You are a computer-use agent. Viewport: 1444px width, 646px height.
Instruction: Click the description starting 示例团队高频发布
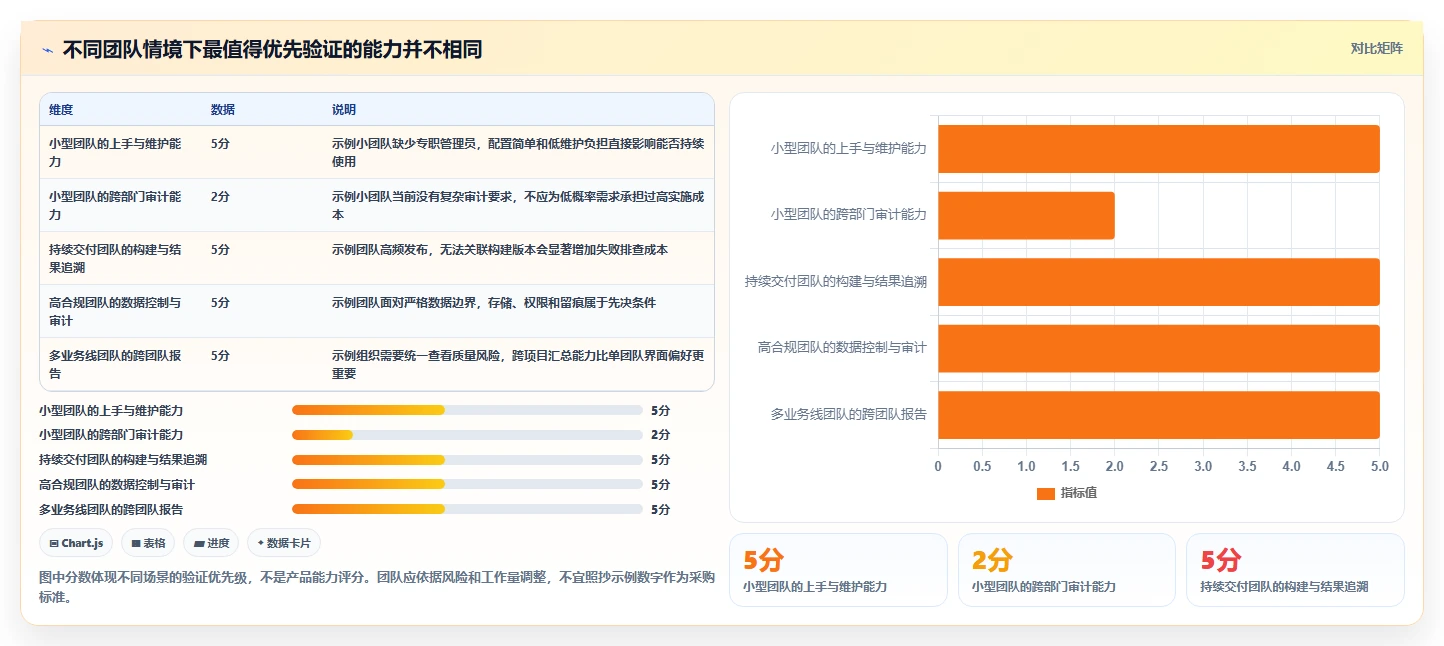pyautogui.click(x=500, y=250)
